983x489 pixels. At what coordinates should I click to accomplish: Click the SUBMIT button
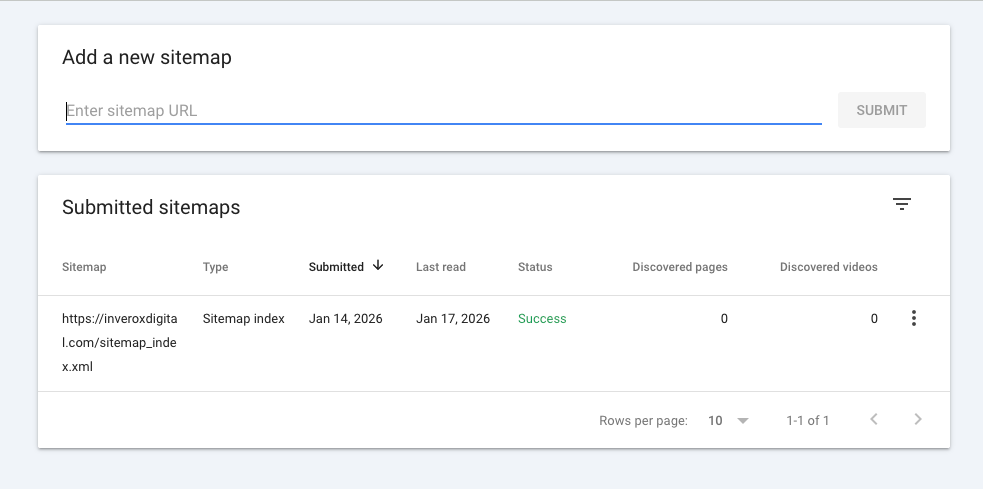point(881,110)
